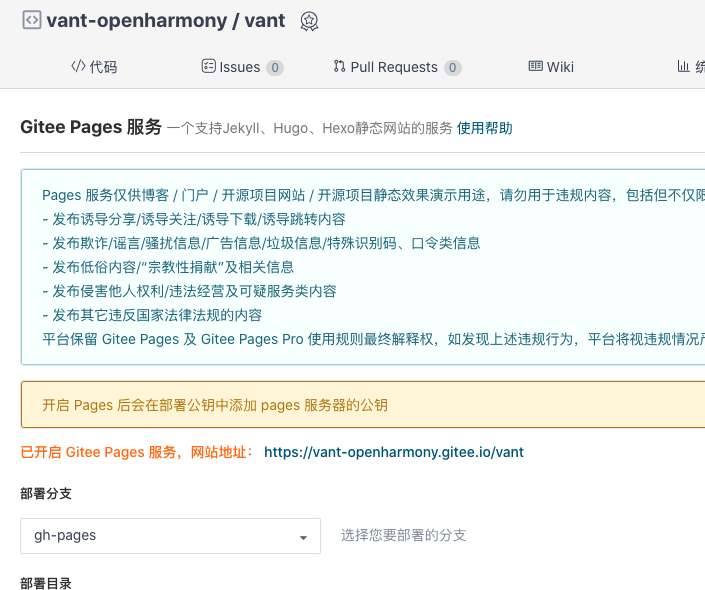Click the code icon on 代码 tab
The width and height of the screenshot is (705, 590).
pyautogui.click(x=78, y=67)
